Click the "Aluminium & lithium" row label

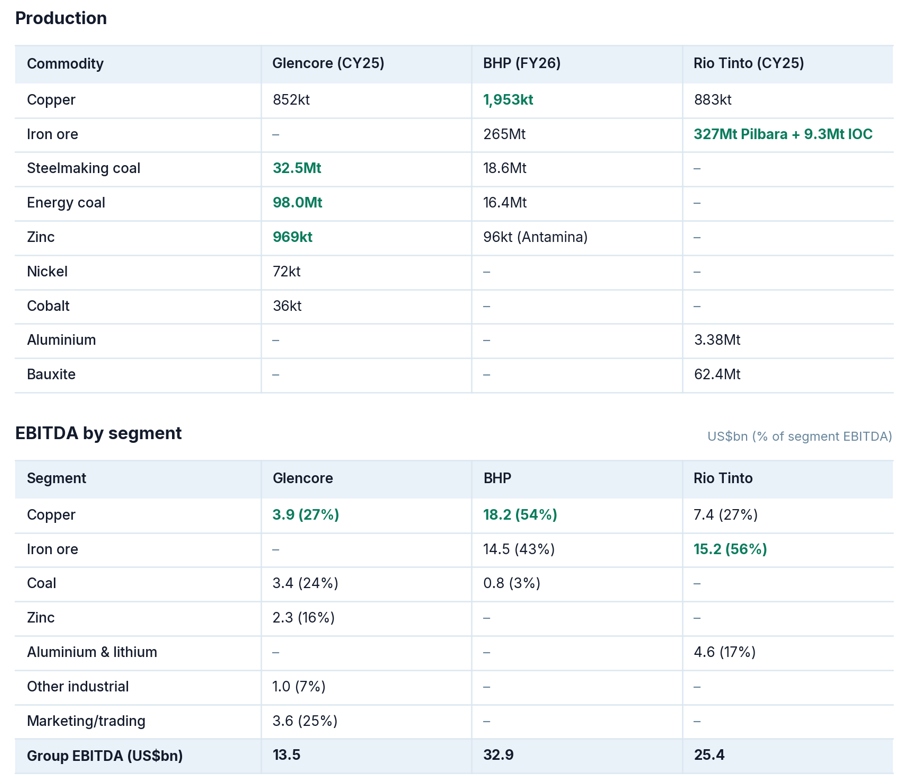pos(92,652)
